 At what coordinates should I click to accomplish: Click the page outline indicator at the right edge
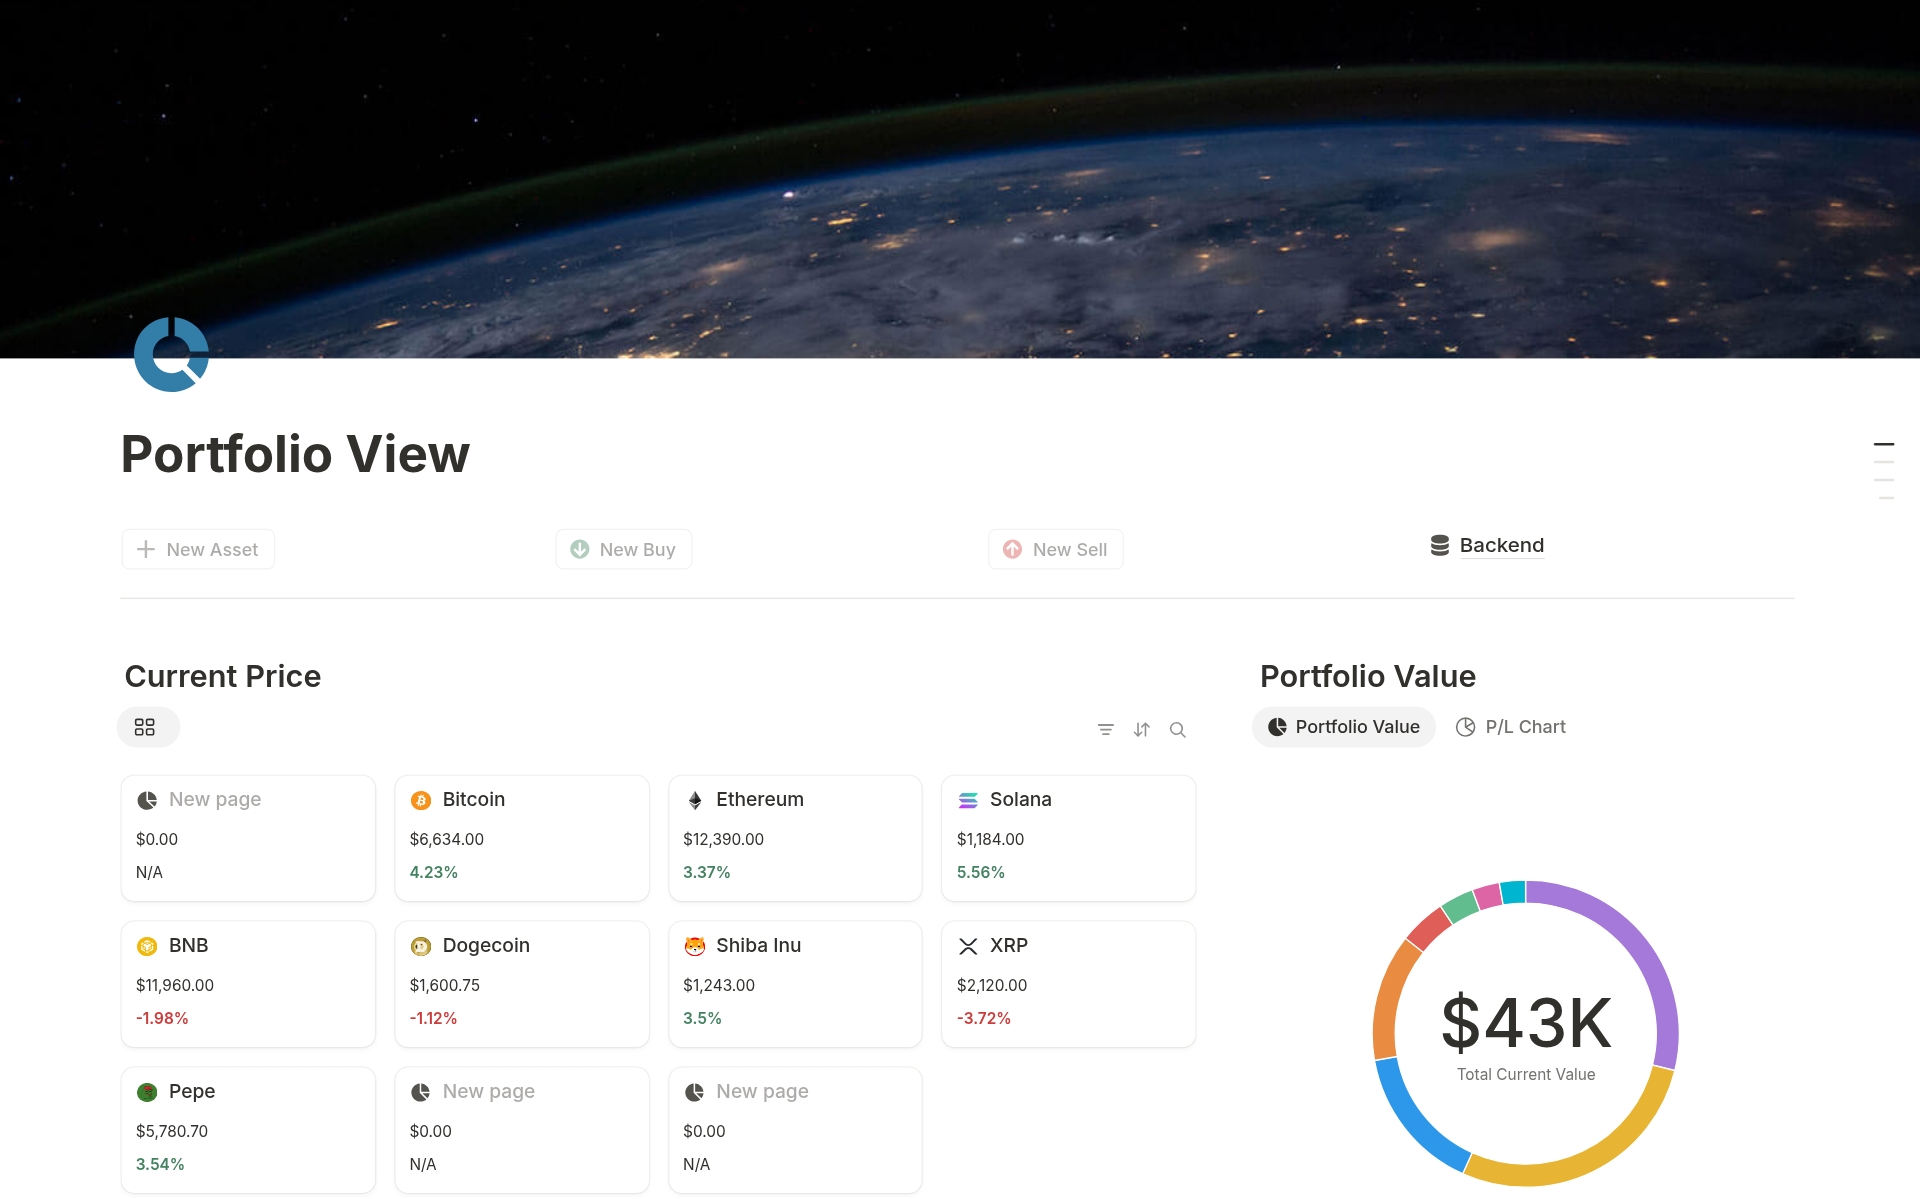tap(1884, 470)
